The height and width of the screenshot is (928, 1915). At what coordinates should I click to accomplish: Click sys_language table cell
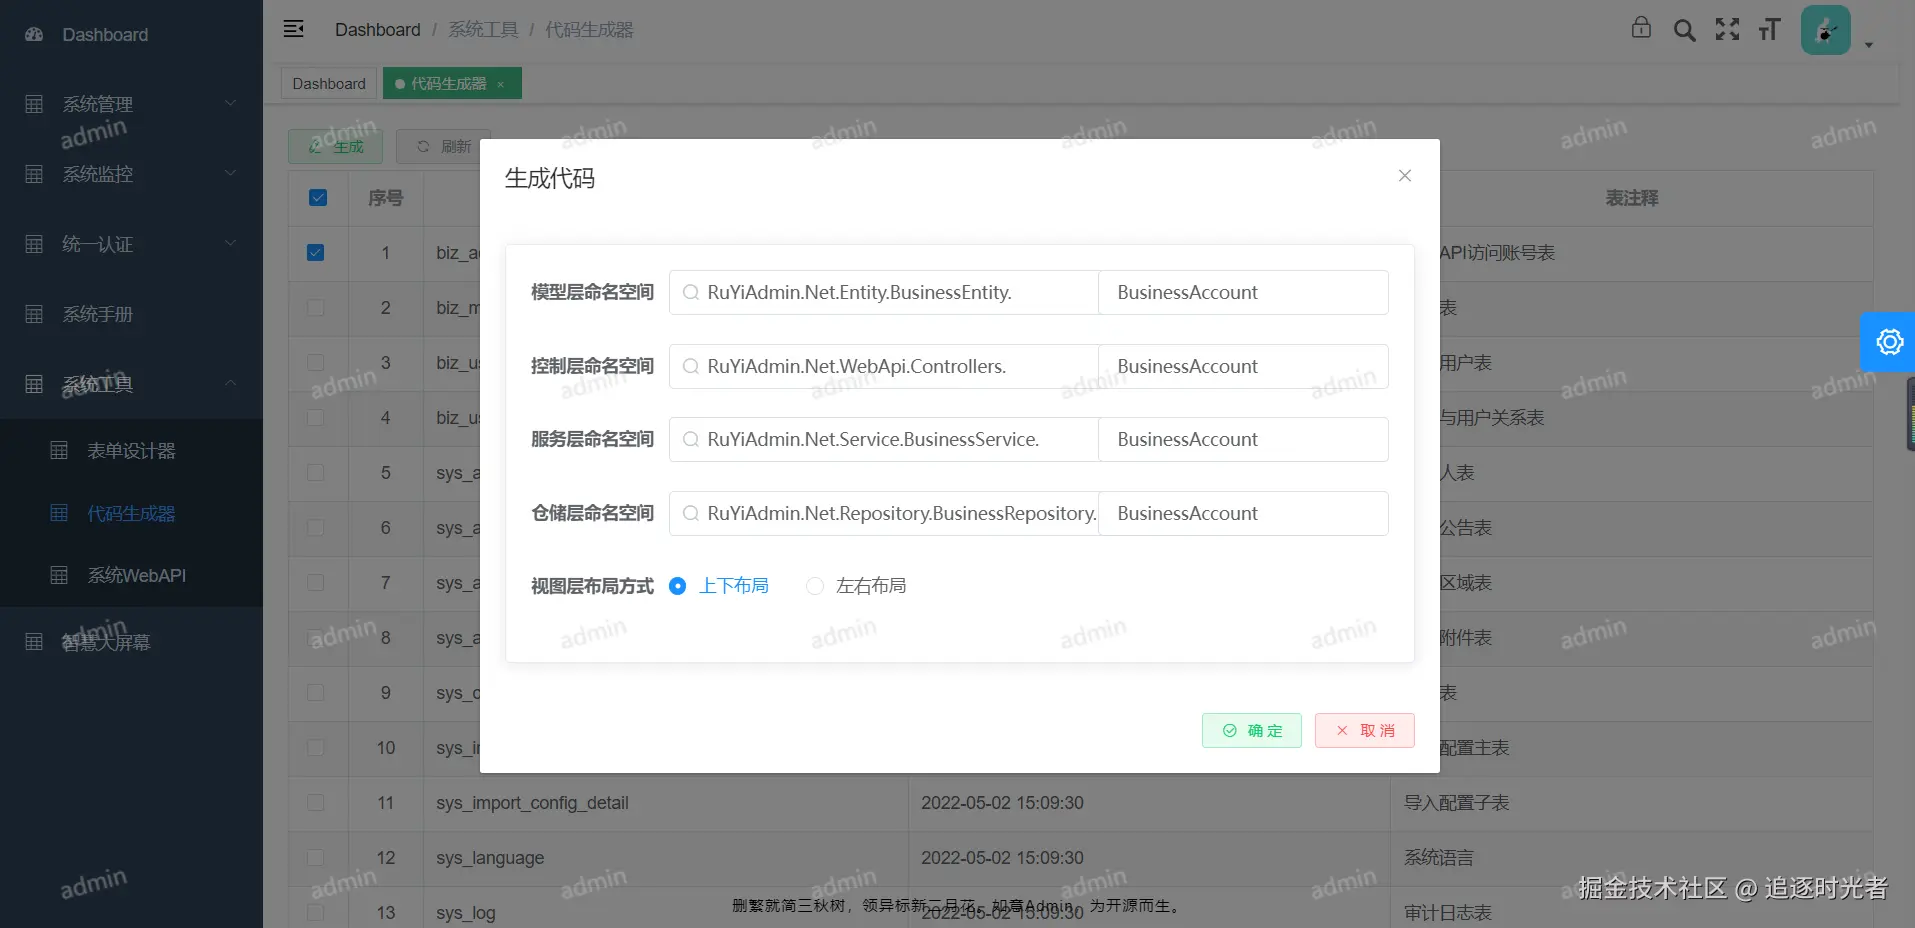tap(666, 858)
